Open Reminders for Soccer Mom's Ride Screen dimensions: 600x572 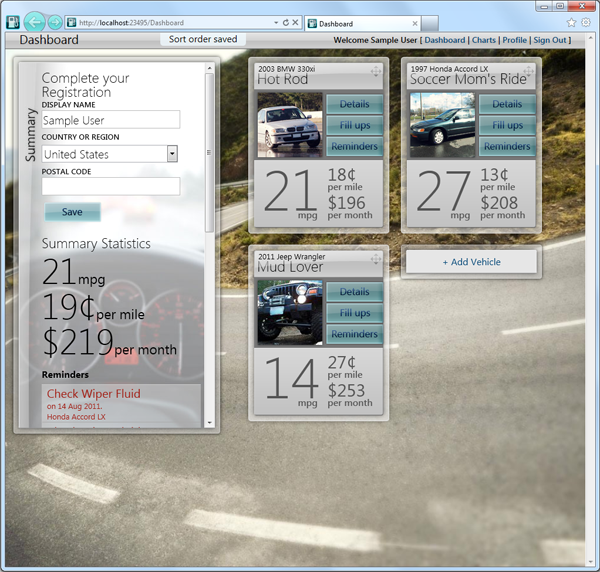coord(507,146)
